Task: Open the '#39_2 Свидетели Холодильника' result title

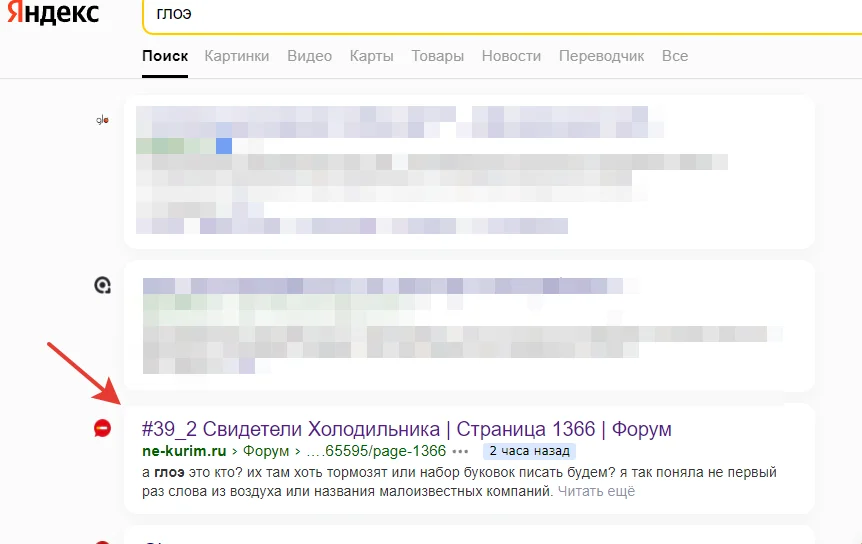Action: tap(407, 429)
